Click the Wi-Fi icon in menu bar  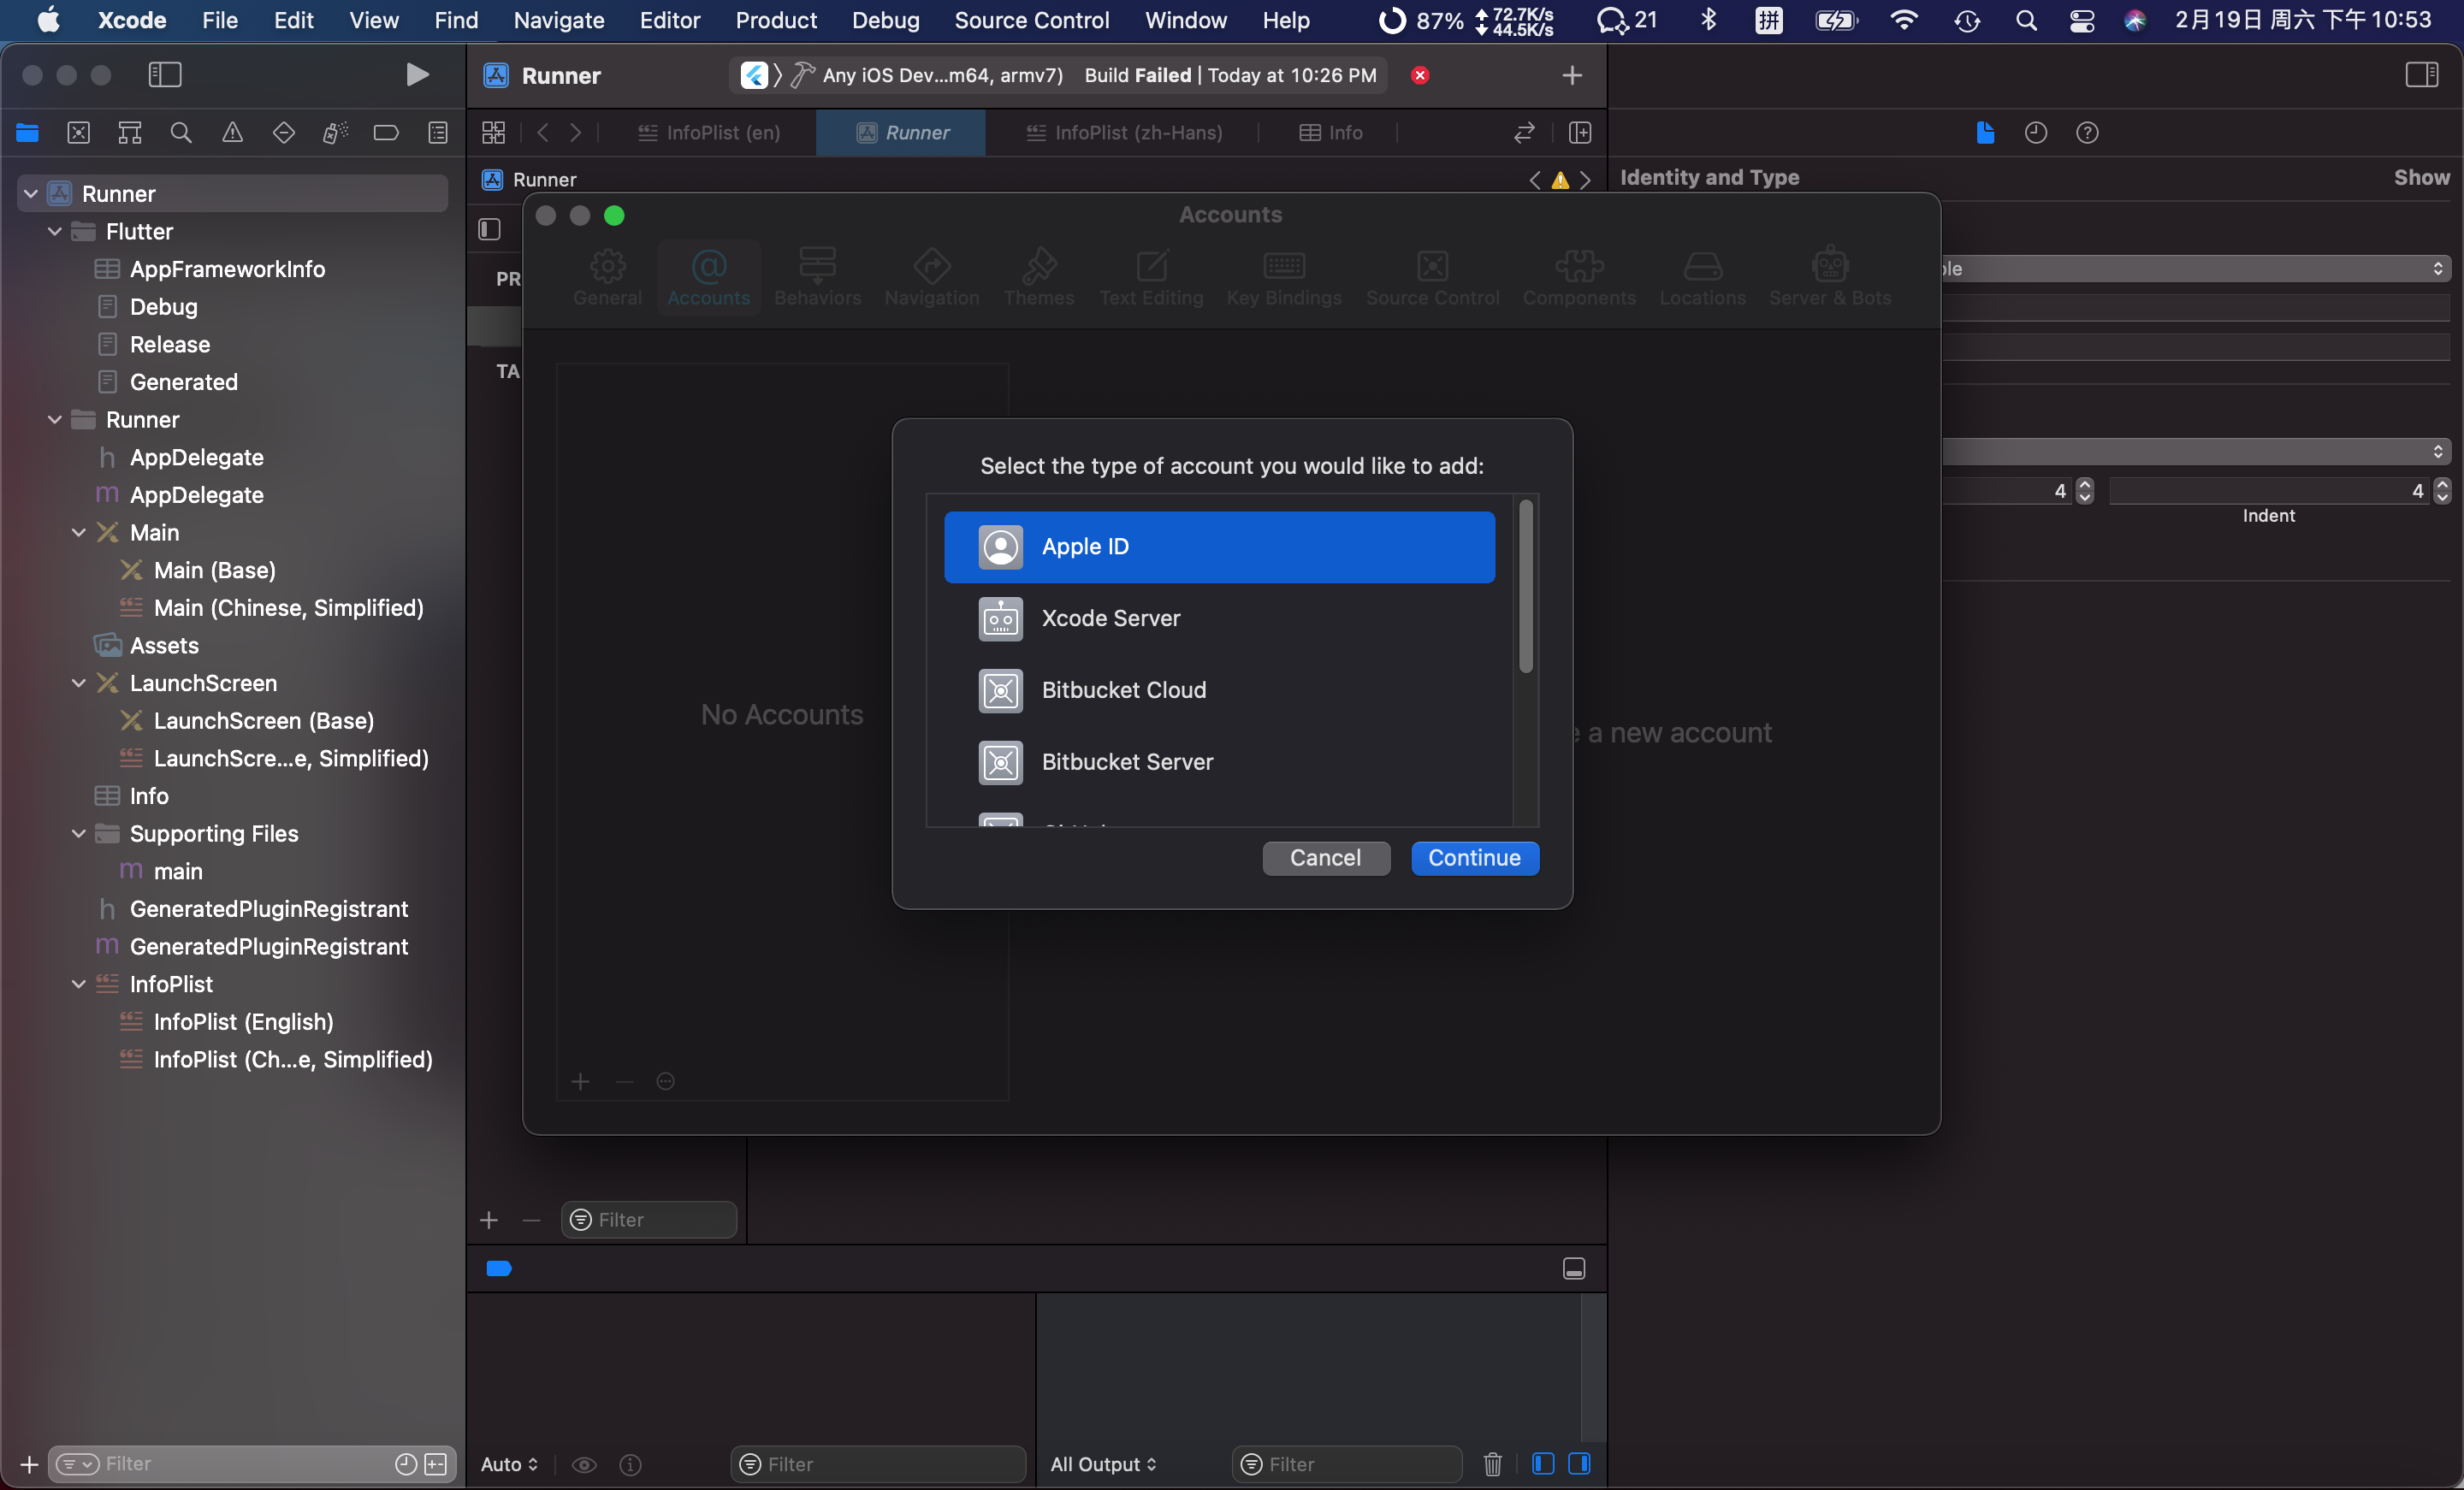[x=1905, y=20]
